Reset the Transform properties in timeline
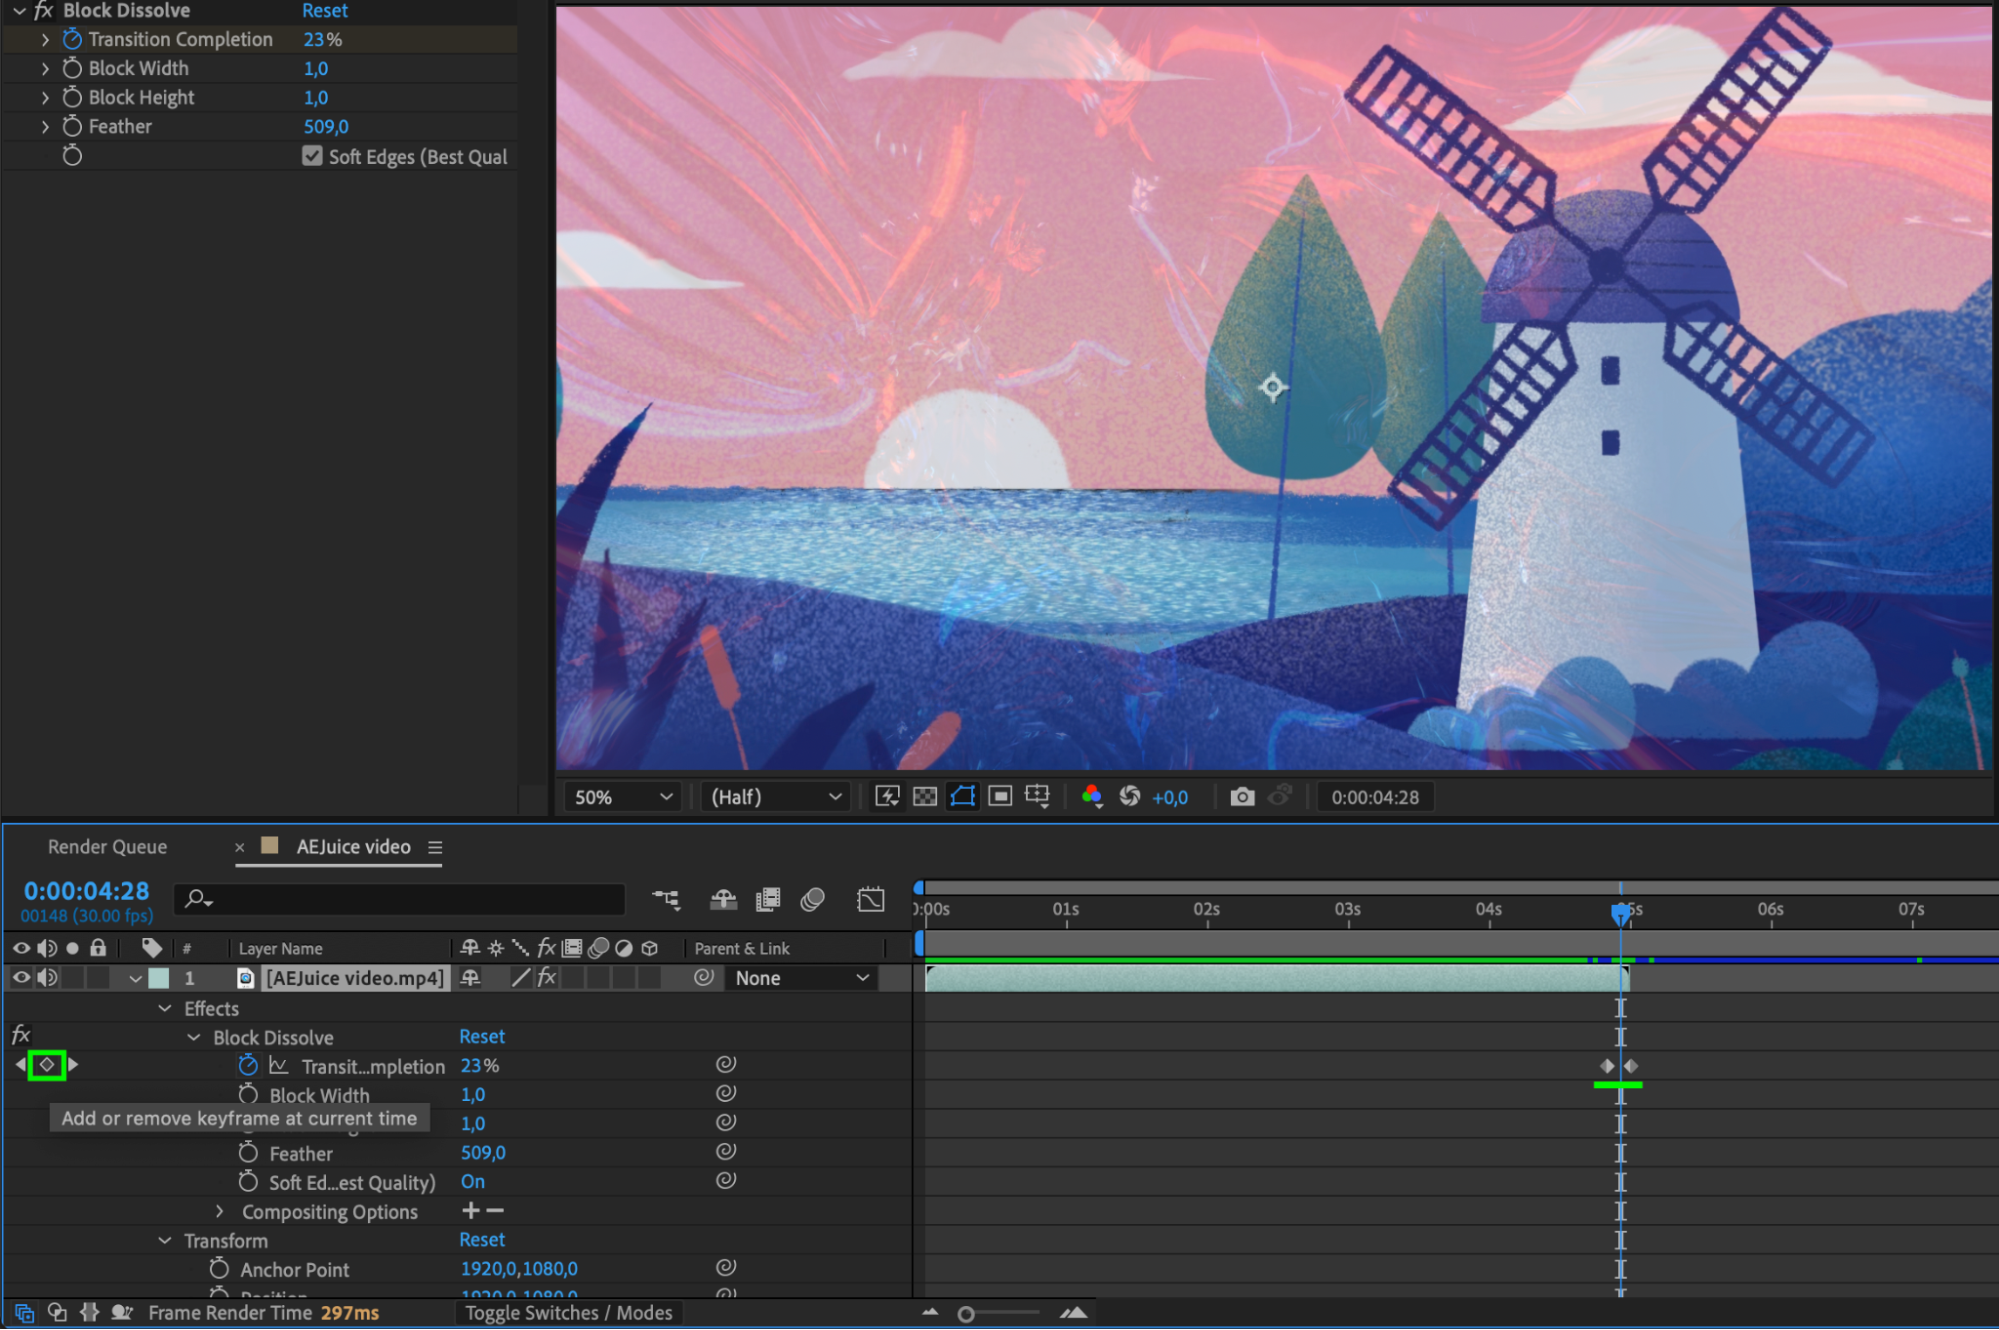Screen dimensions: 1999x1330 [481, 1240]
